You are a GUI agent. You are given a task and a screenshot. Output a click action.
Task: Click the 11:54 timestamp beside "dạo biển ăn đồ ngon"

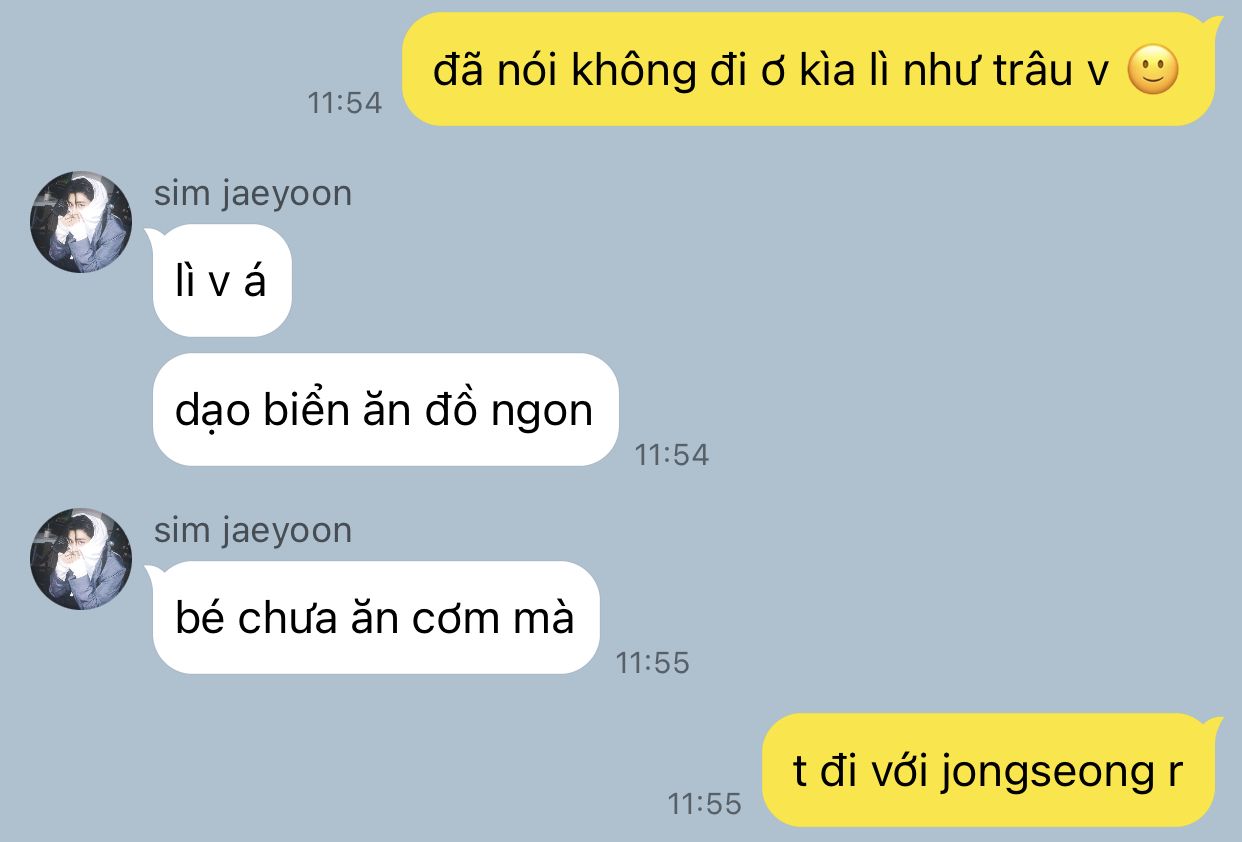(672, 455)
